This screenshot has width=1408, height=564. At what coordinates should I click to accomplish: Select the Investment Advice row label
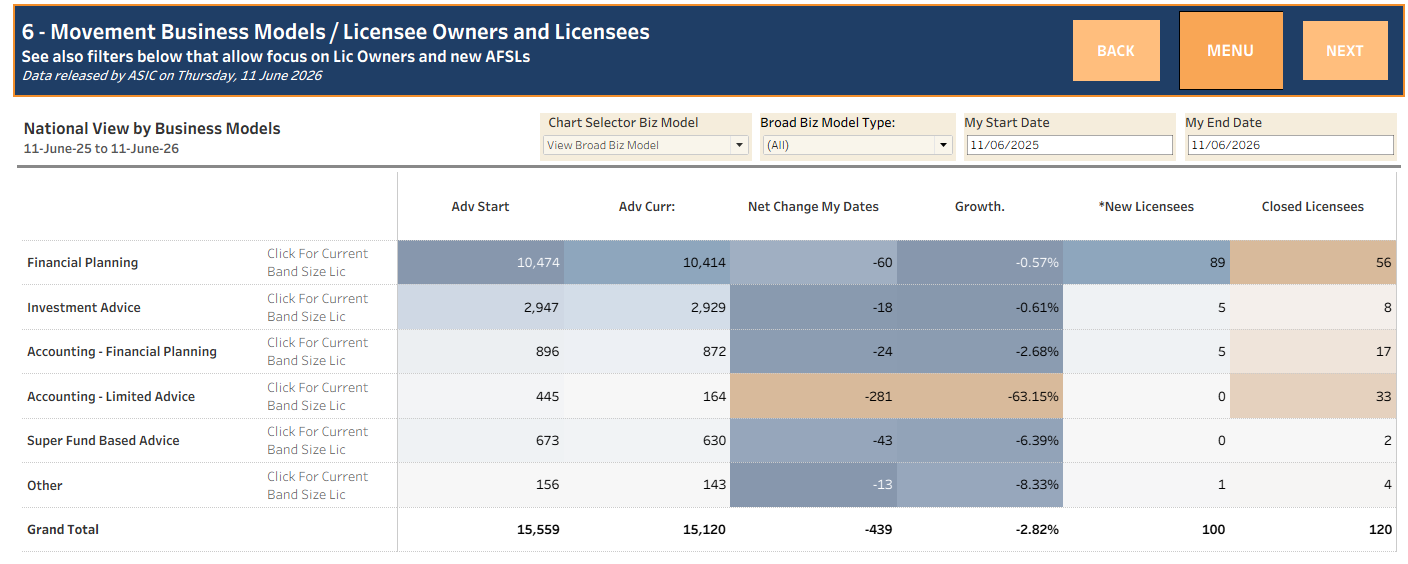[x=84, y=307]
